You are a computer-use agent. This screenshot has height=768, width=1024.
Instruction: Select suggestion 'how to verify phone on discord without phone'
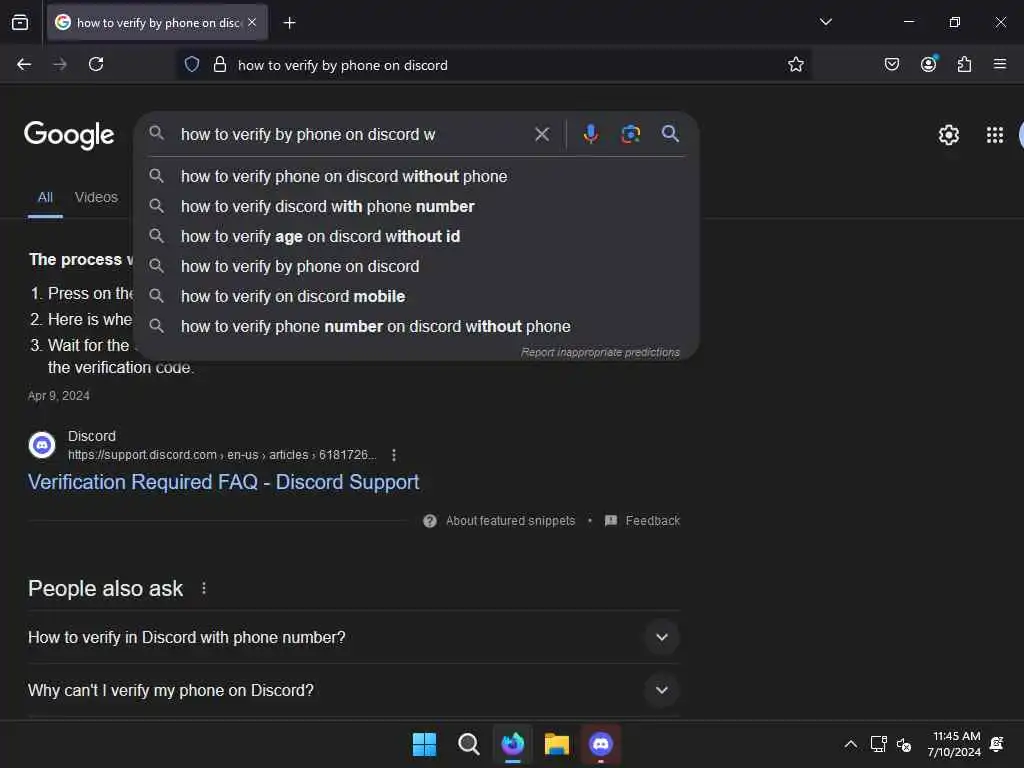pos(416,176)
